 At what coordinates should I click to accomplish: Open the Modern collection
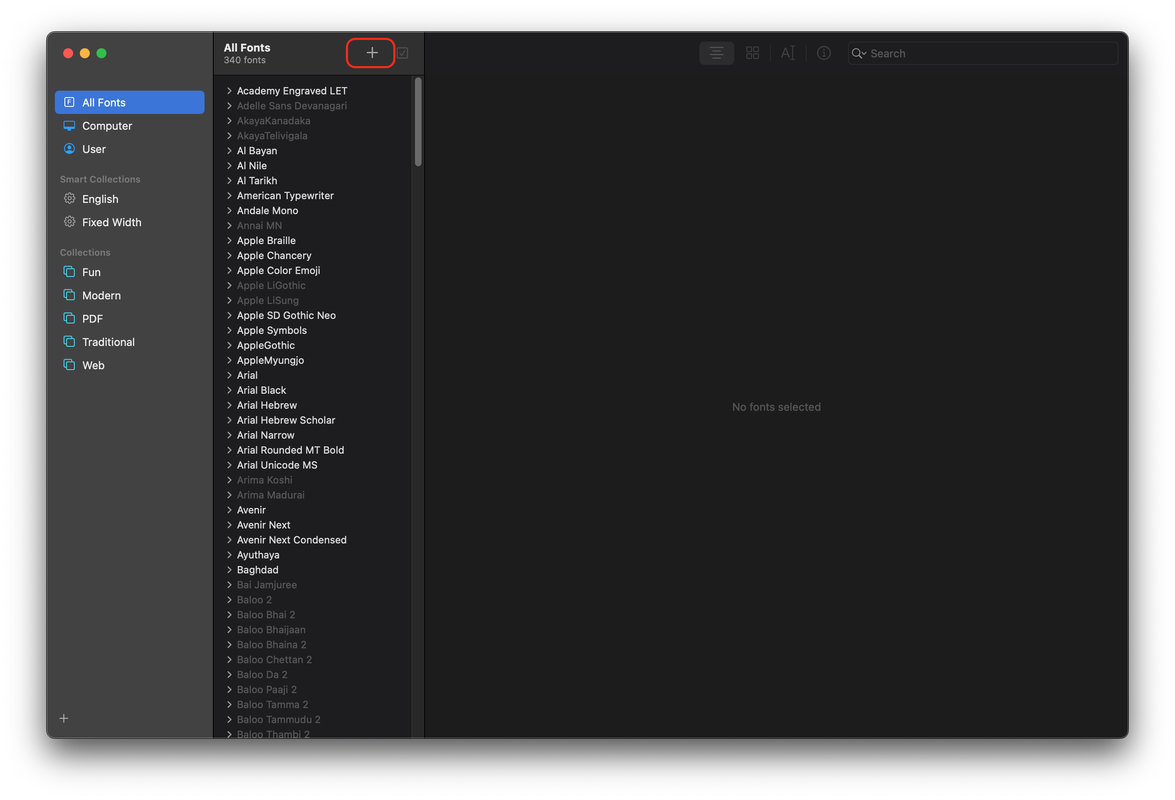coord(130,296)
